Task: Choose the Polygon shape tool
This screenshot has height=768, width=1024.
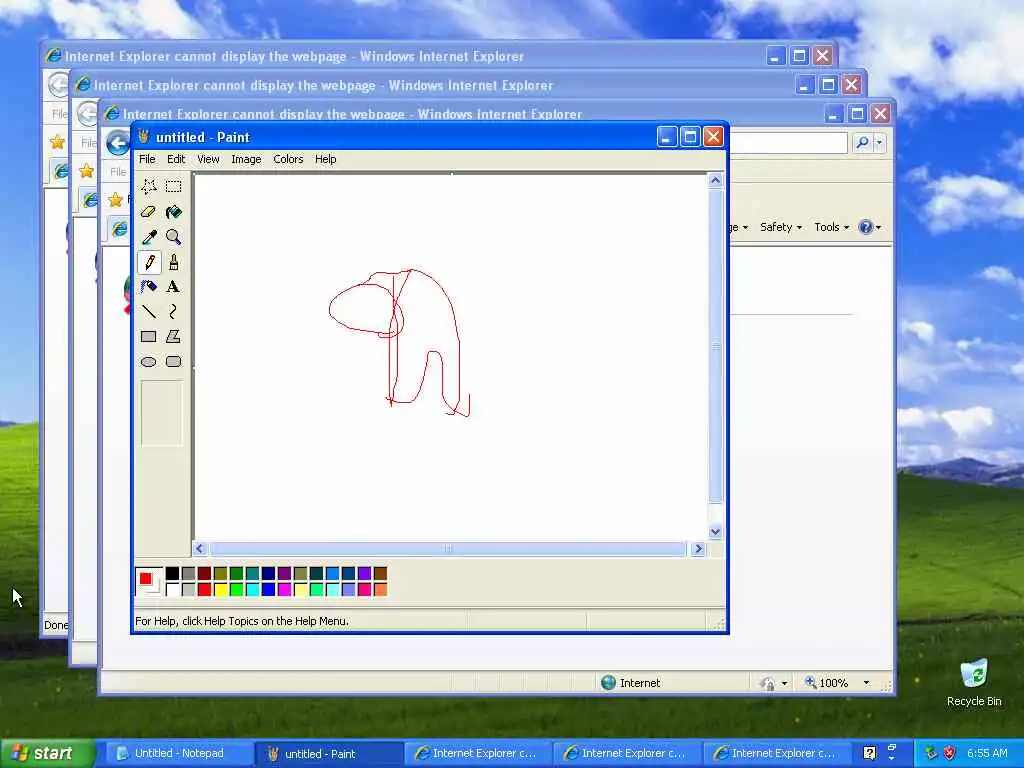Action: coord(174,336)
